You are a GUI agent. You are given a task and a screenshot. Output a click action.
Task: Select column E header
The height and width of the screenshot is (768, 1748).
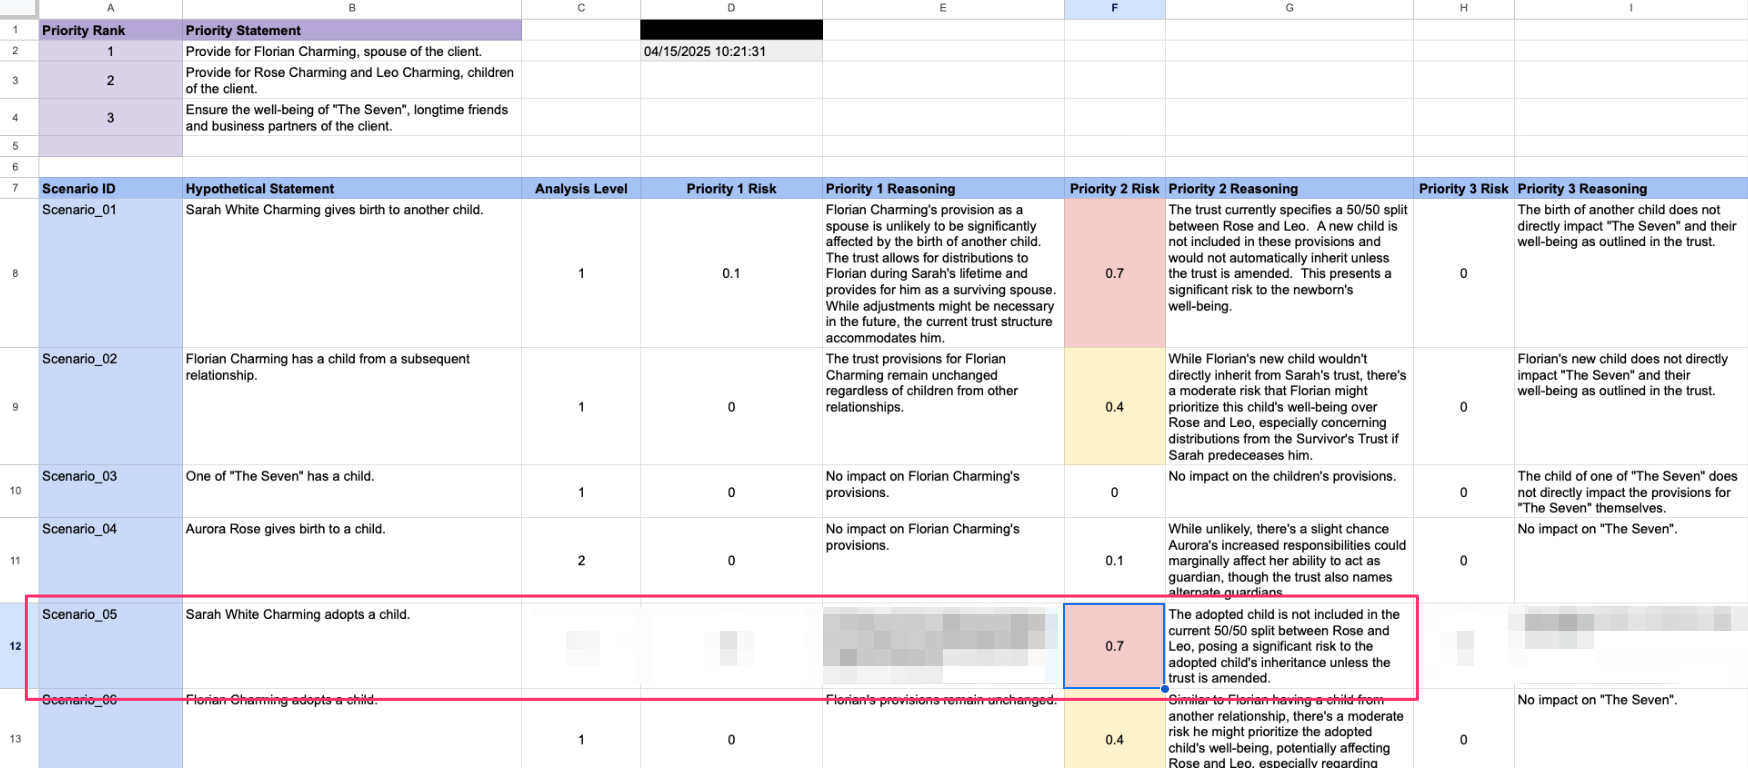[x=943, y=8]
